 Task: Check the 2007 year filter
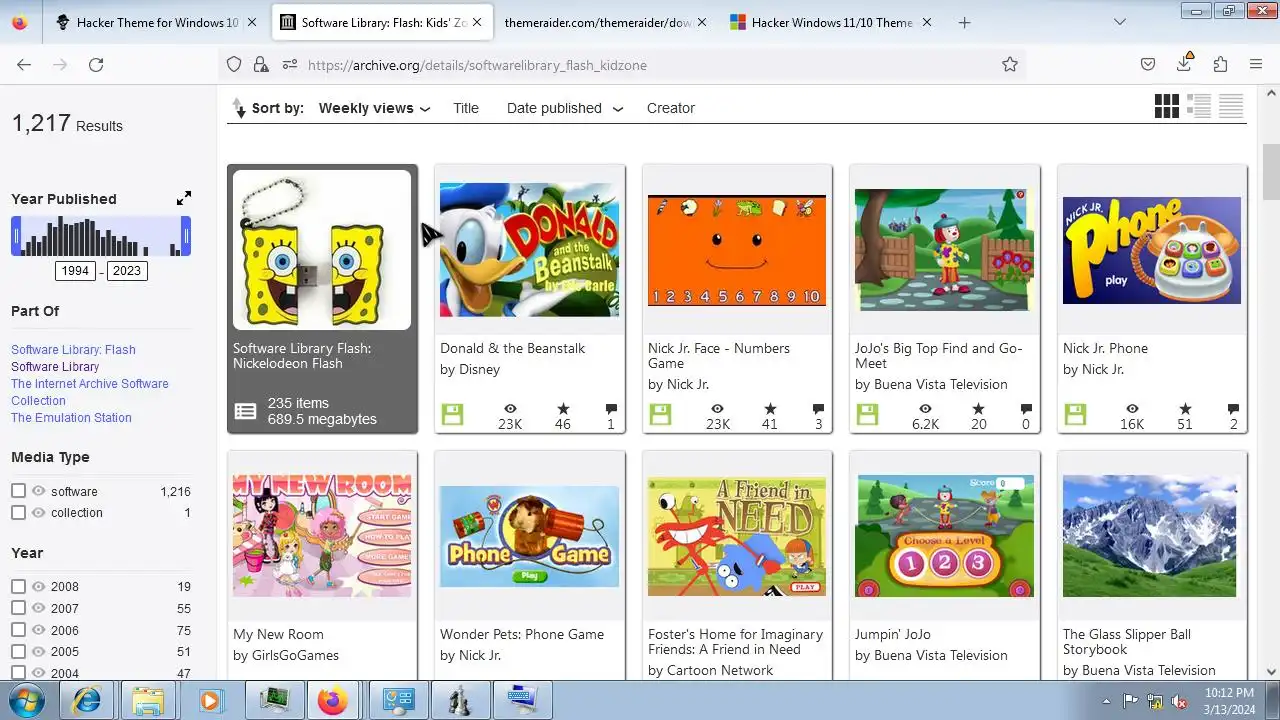[18, 608]
